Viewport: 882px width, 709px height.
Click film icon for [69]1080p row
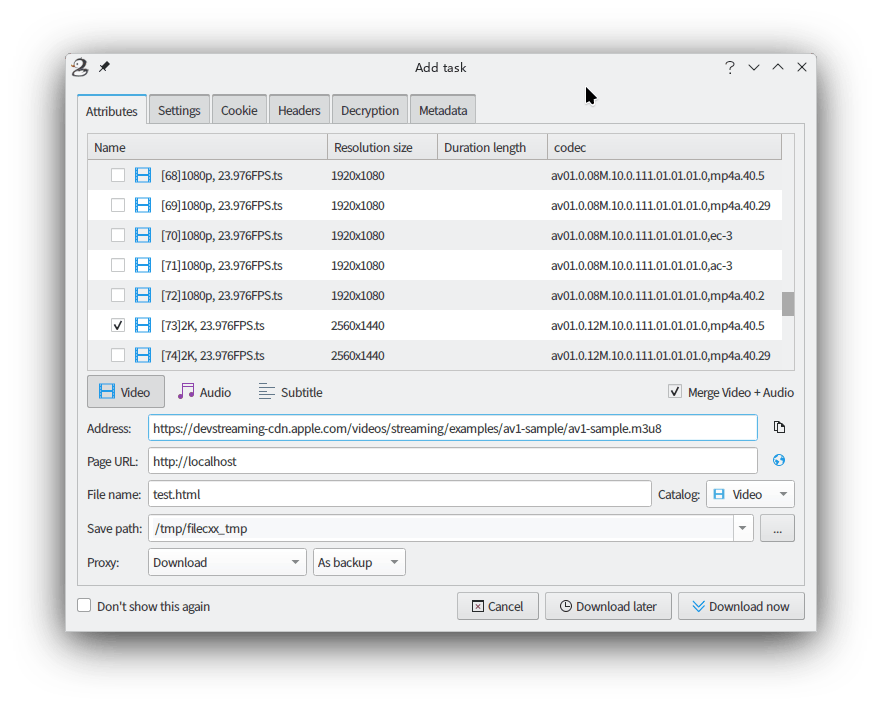(143, 205)
